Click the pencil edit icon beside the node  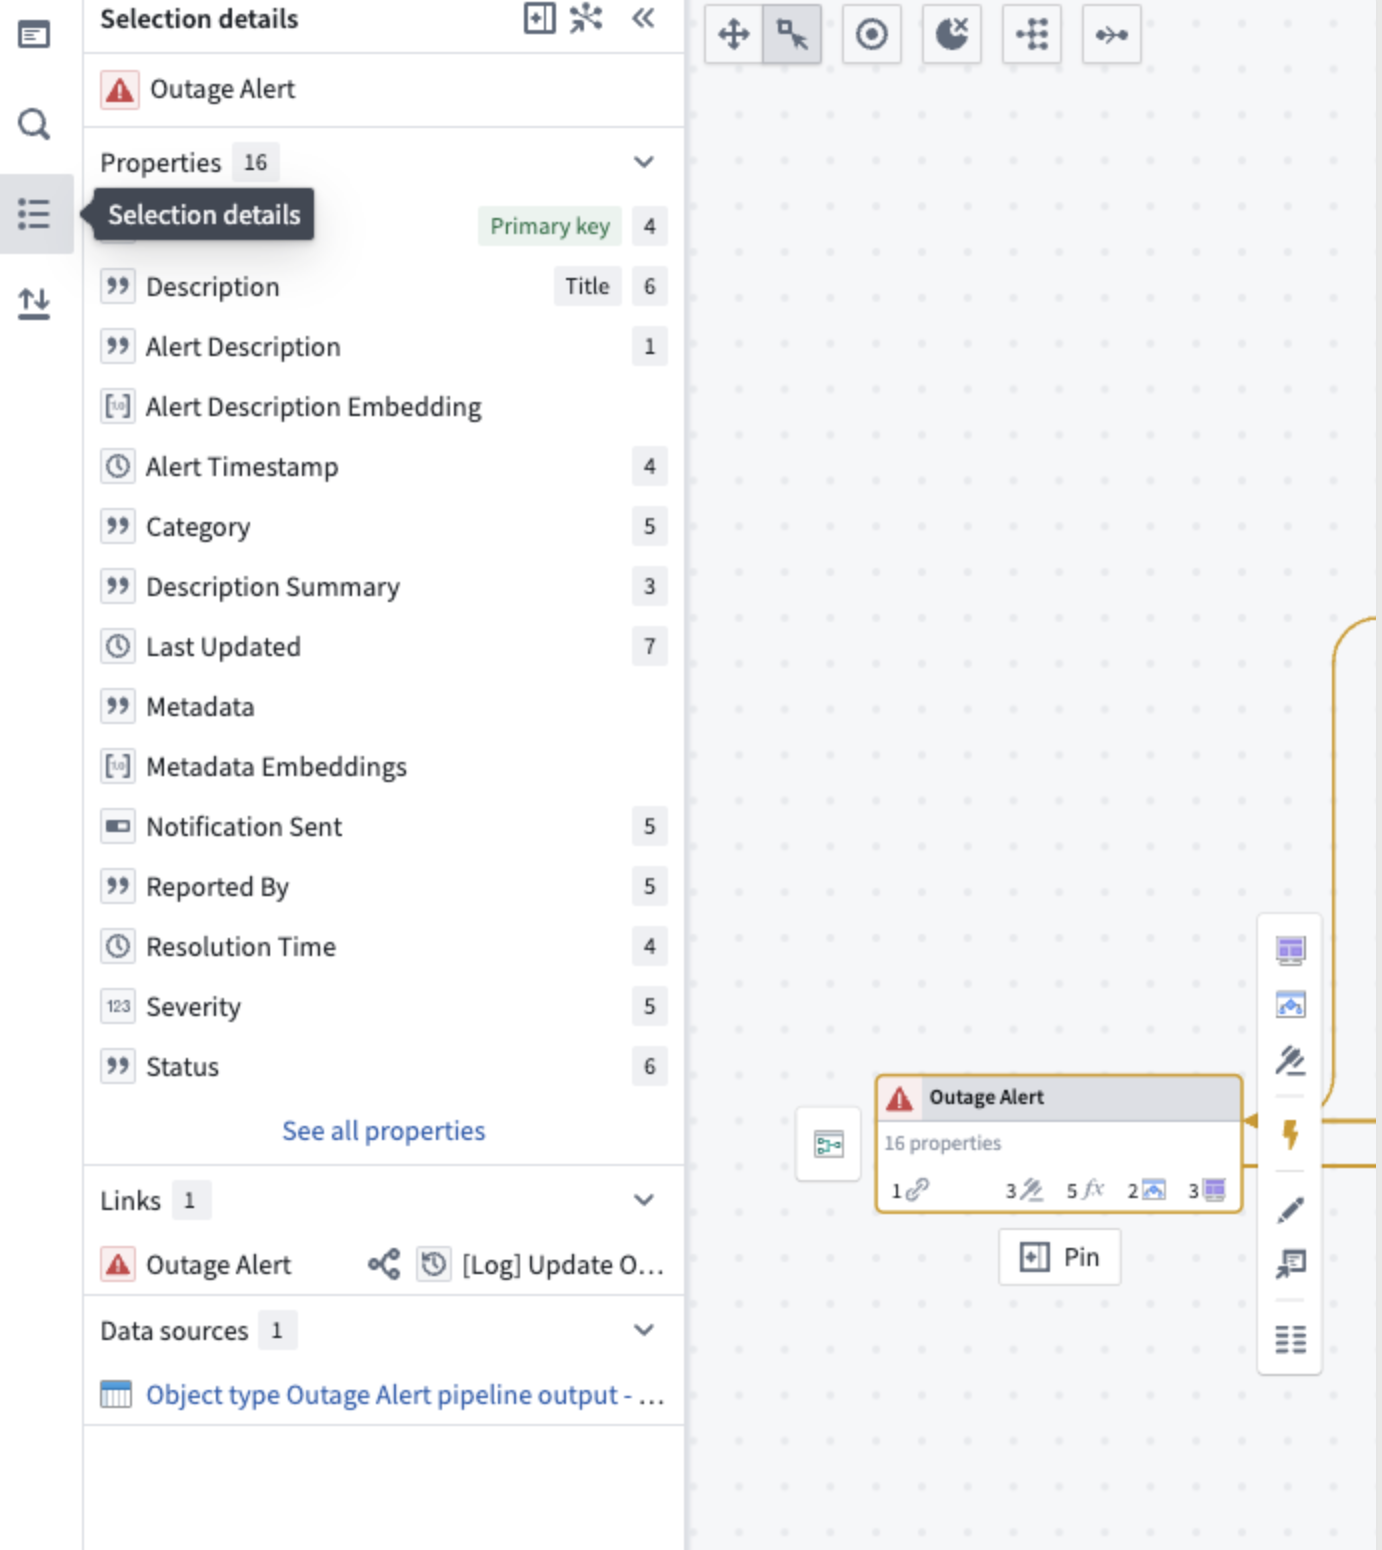click(x=1291, y=1210)
